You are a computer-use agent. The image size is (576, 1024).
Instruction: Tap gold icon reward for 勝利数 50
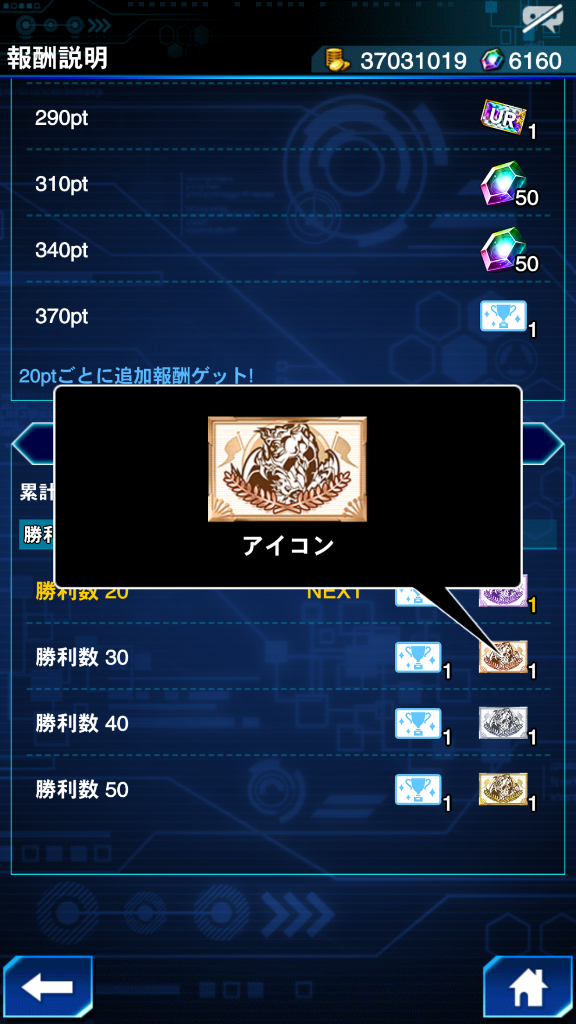[x=503, y=788]
